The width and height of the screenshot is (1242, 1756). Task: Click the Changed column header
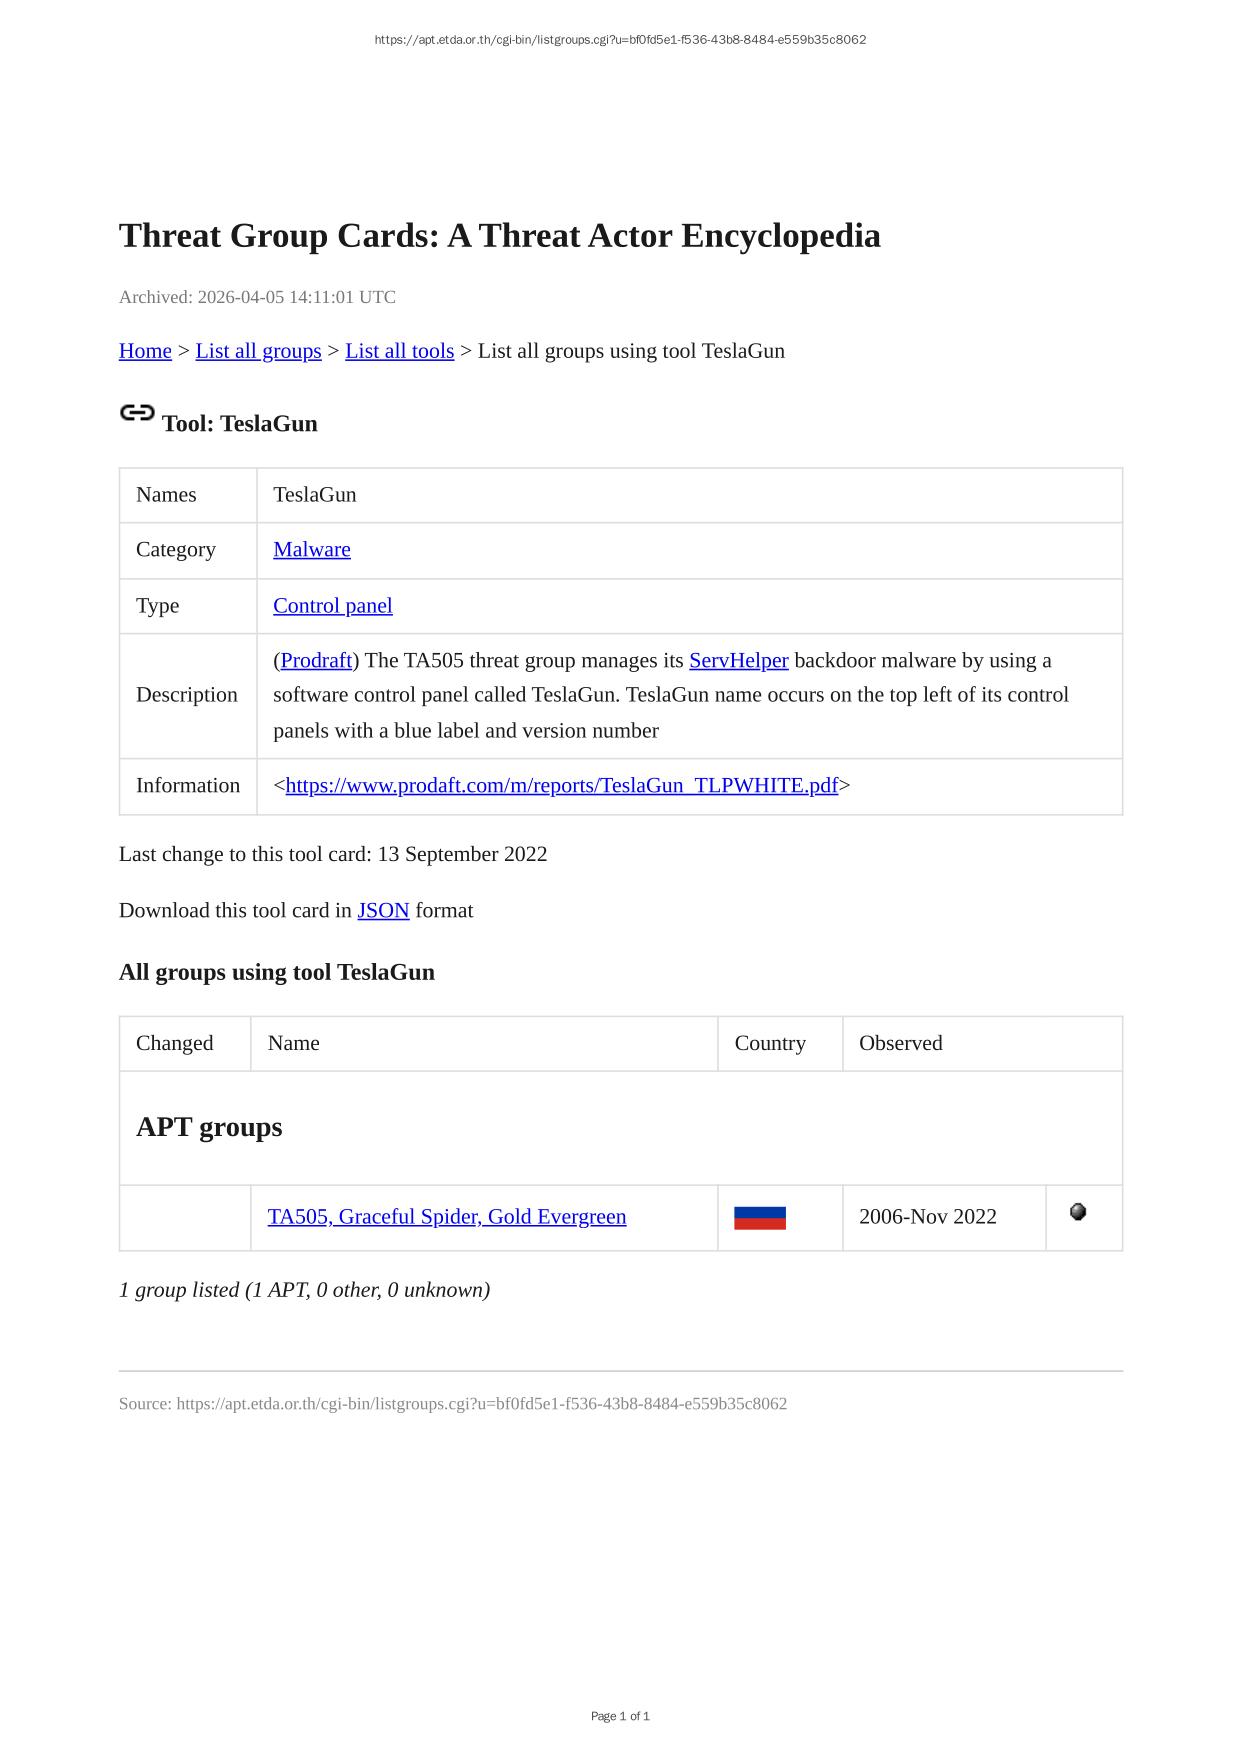coord(175,1043)
